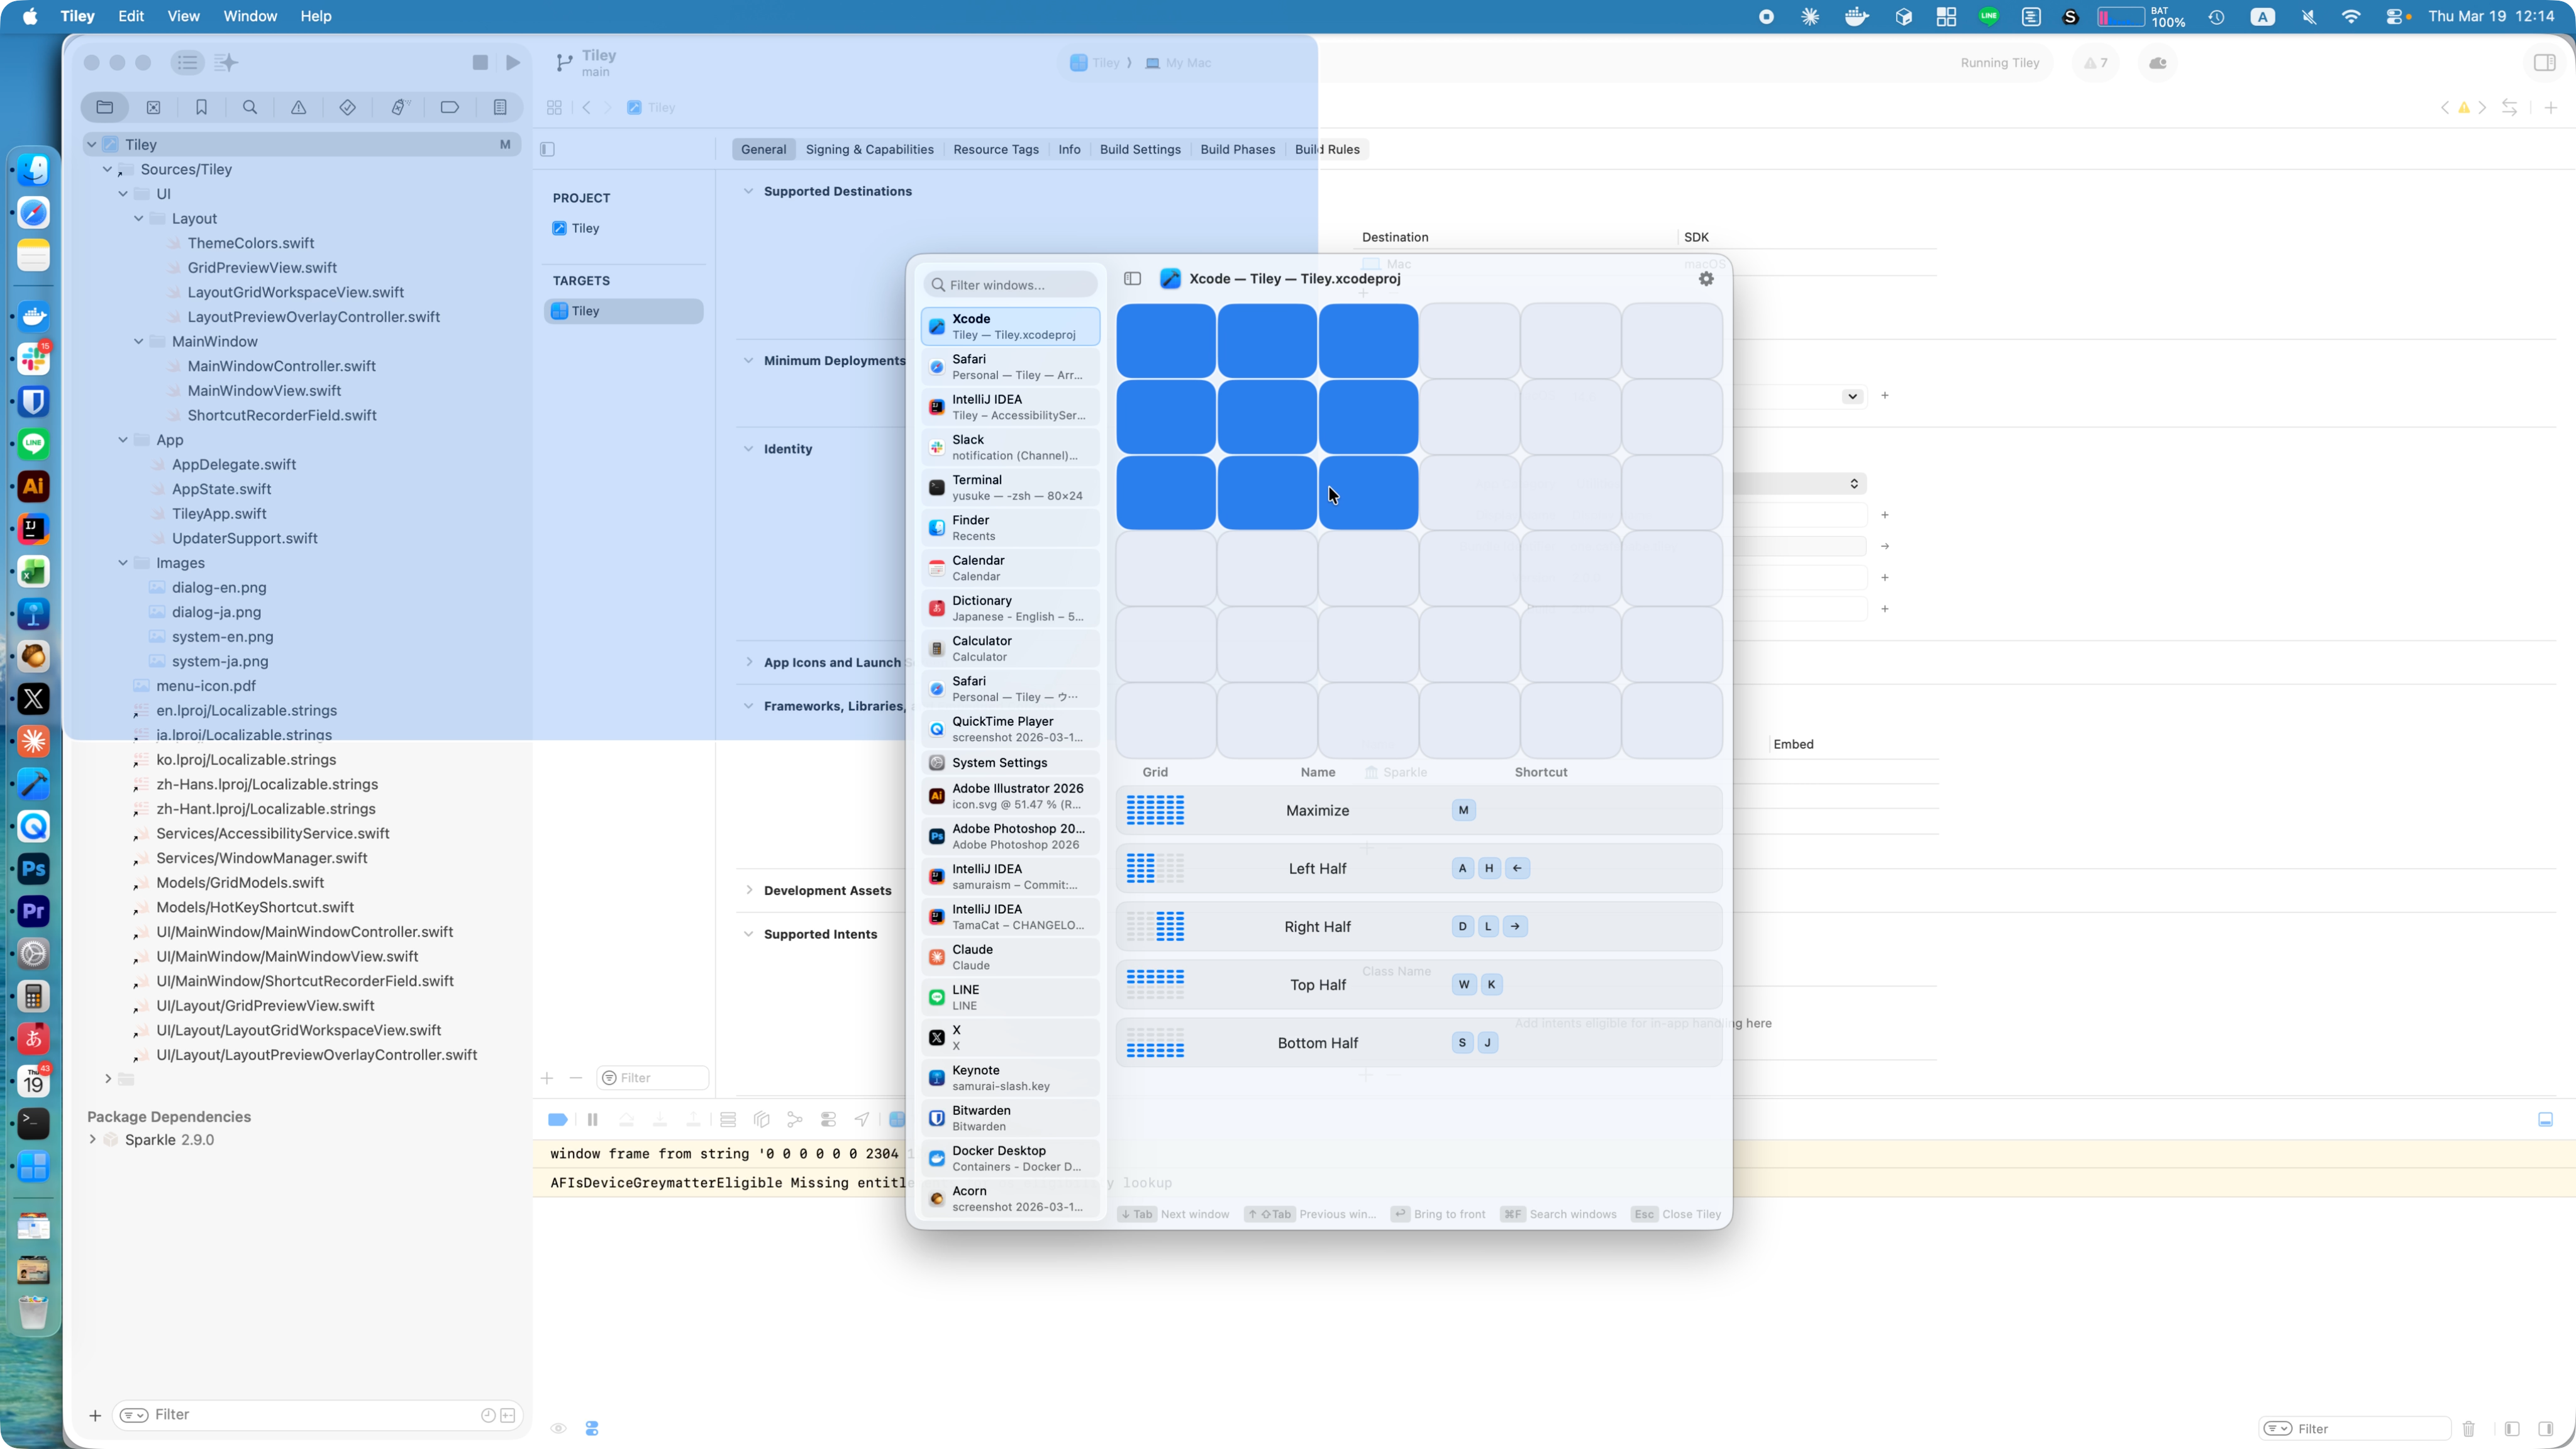
Task: Toggle project targets list sidebar
Action: pyautogui.click(x=547, y=149)
